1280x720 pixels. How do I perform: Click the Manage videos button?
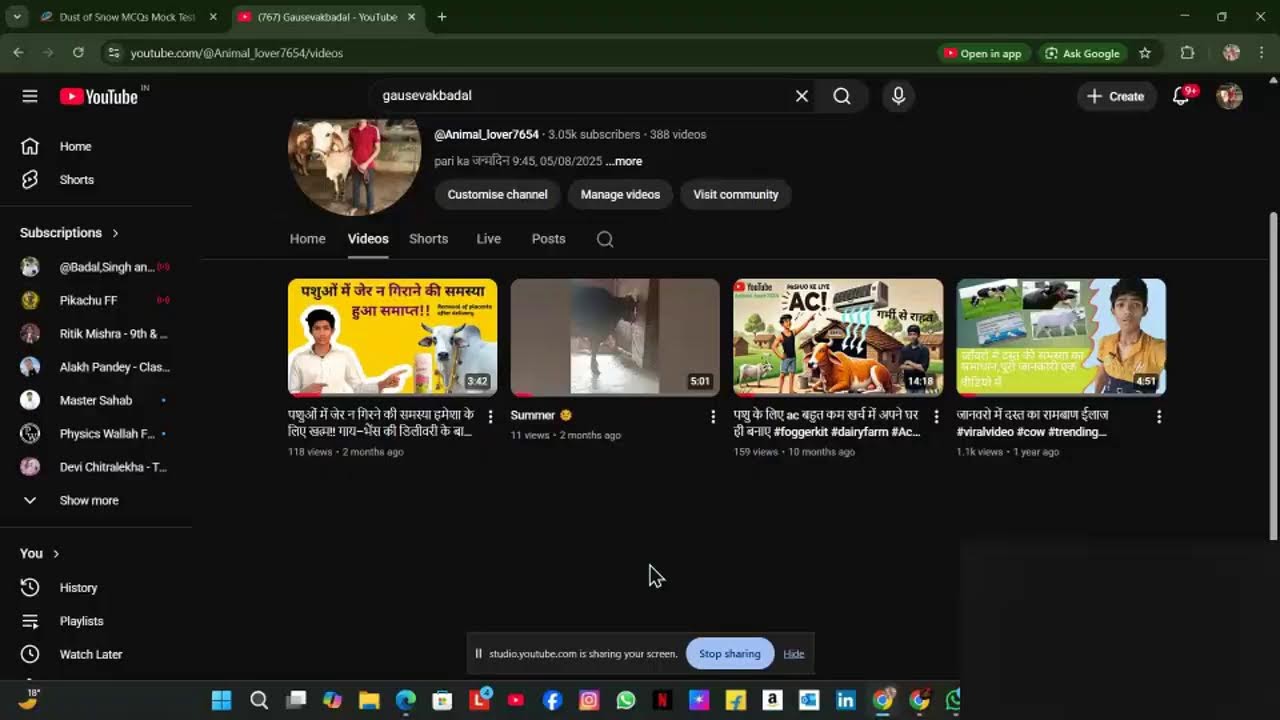[x=620, y=195]
